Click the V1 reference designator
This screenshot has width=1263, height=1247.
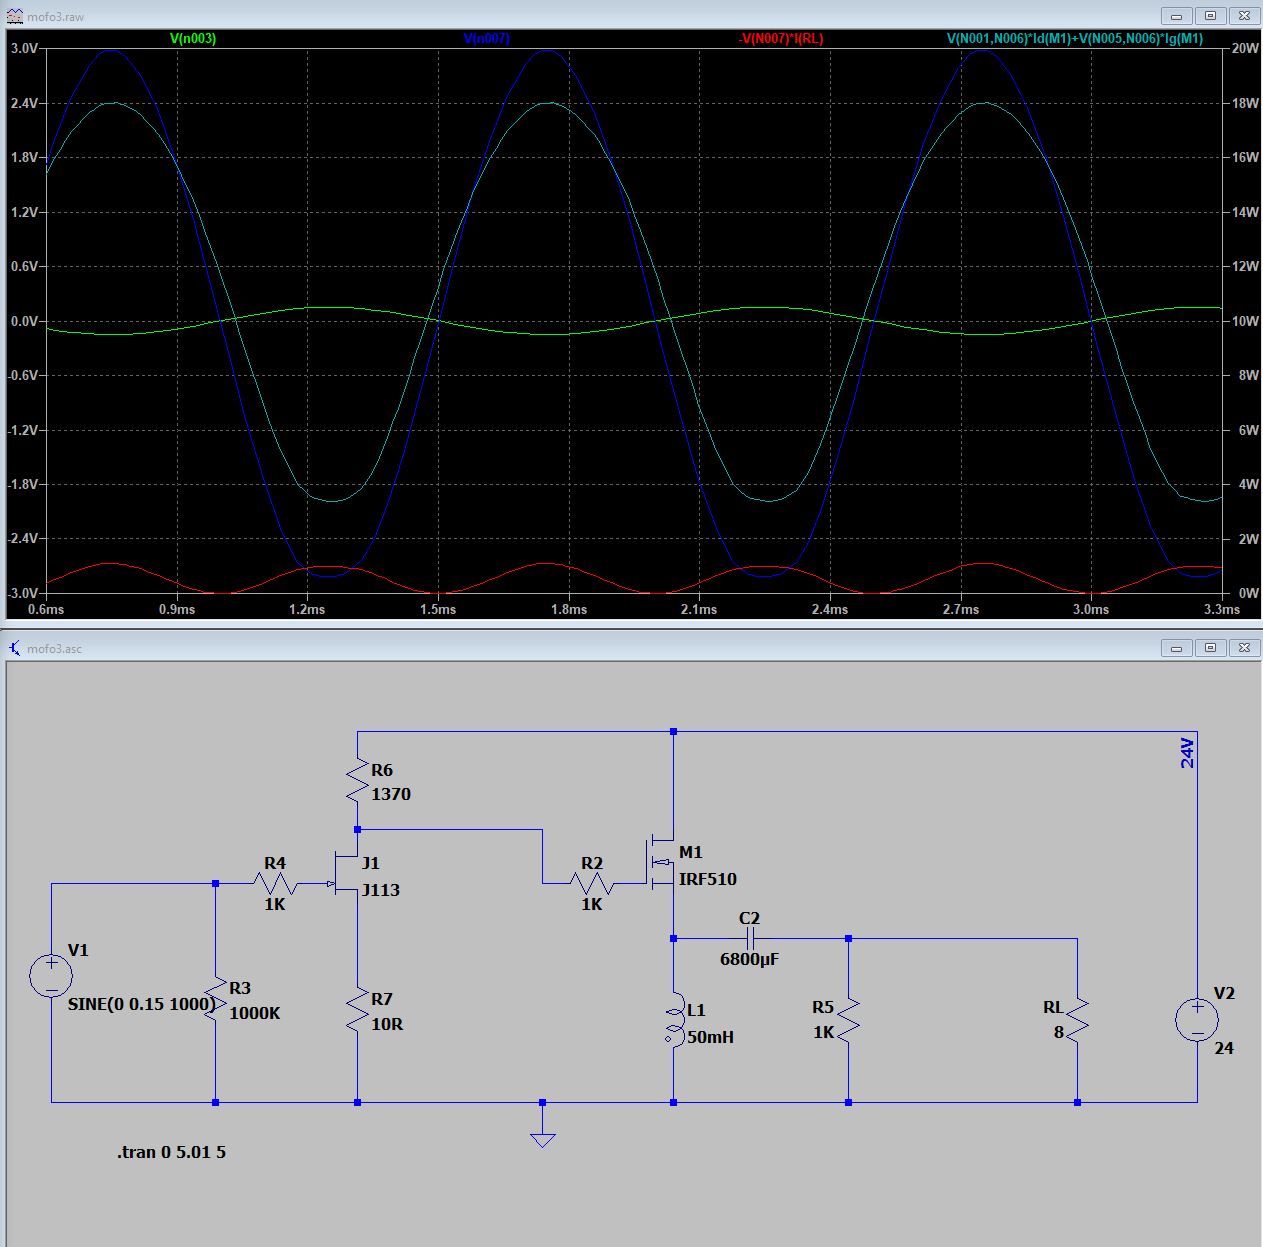click(78, 950)
